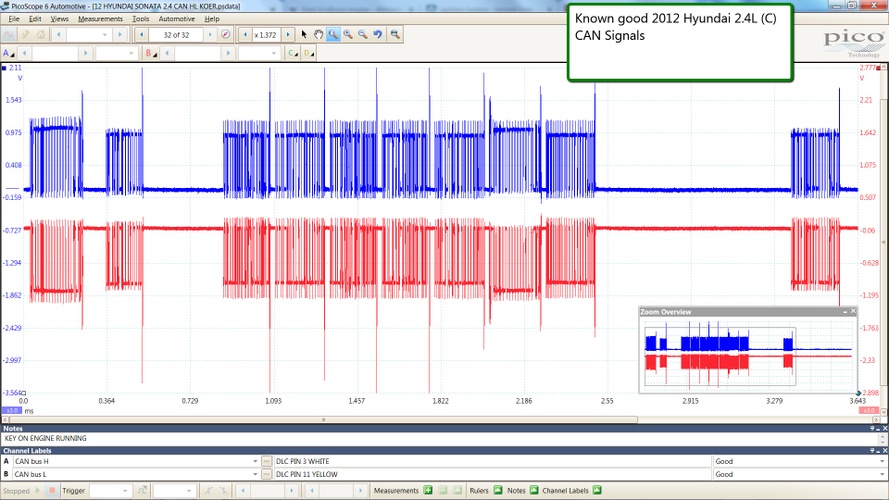
Task: Go to previous waveform buffer
Action: click(142, 35)
